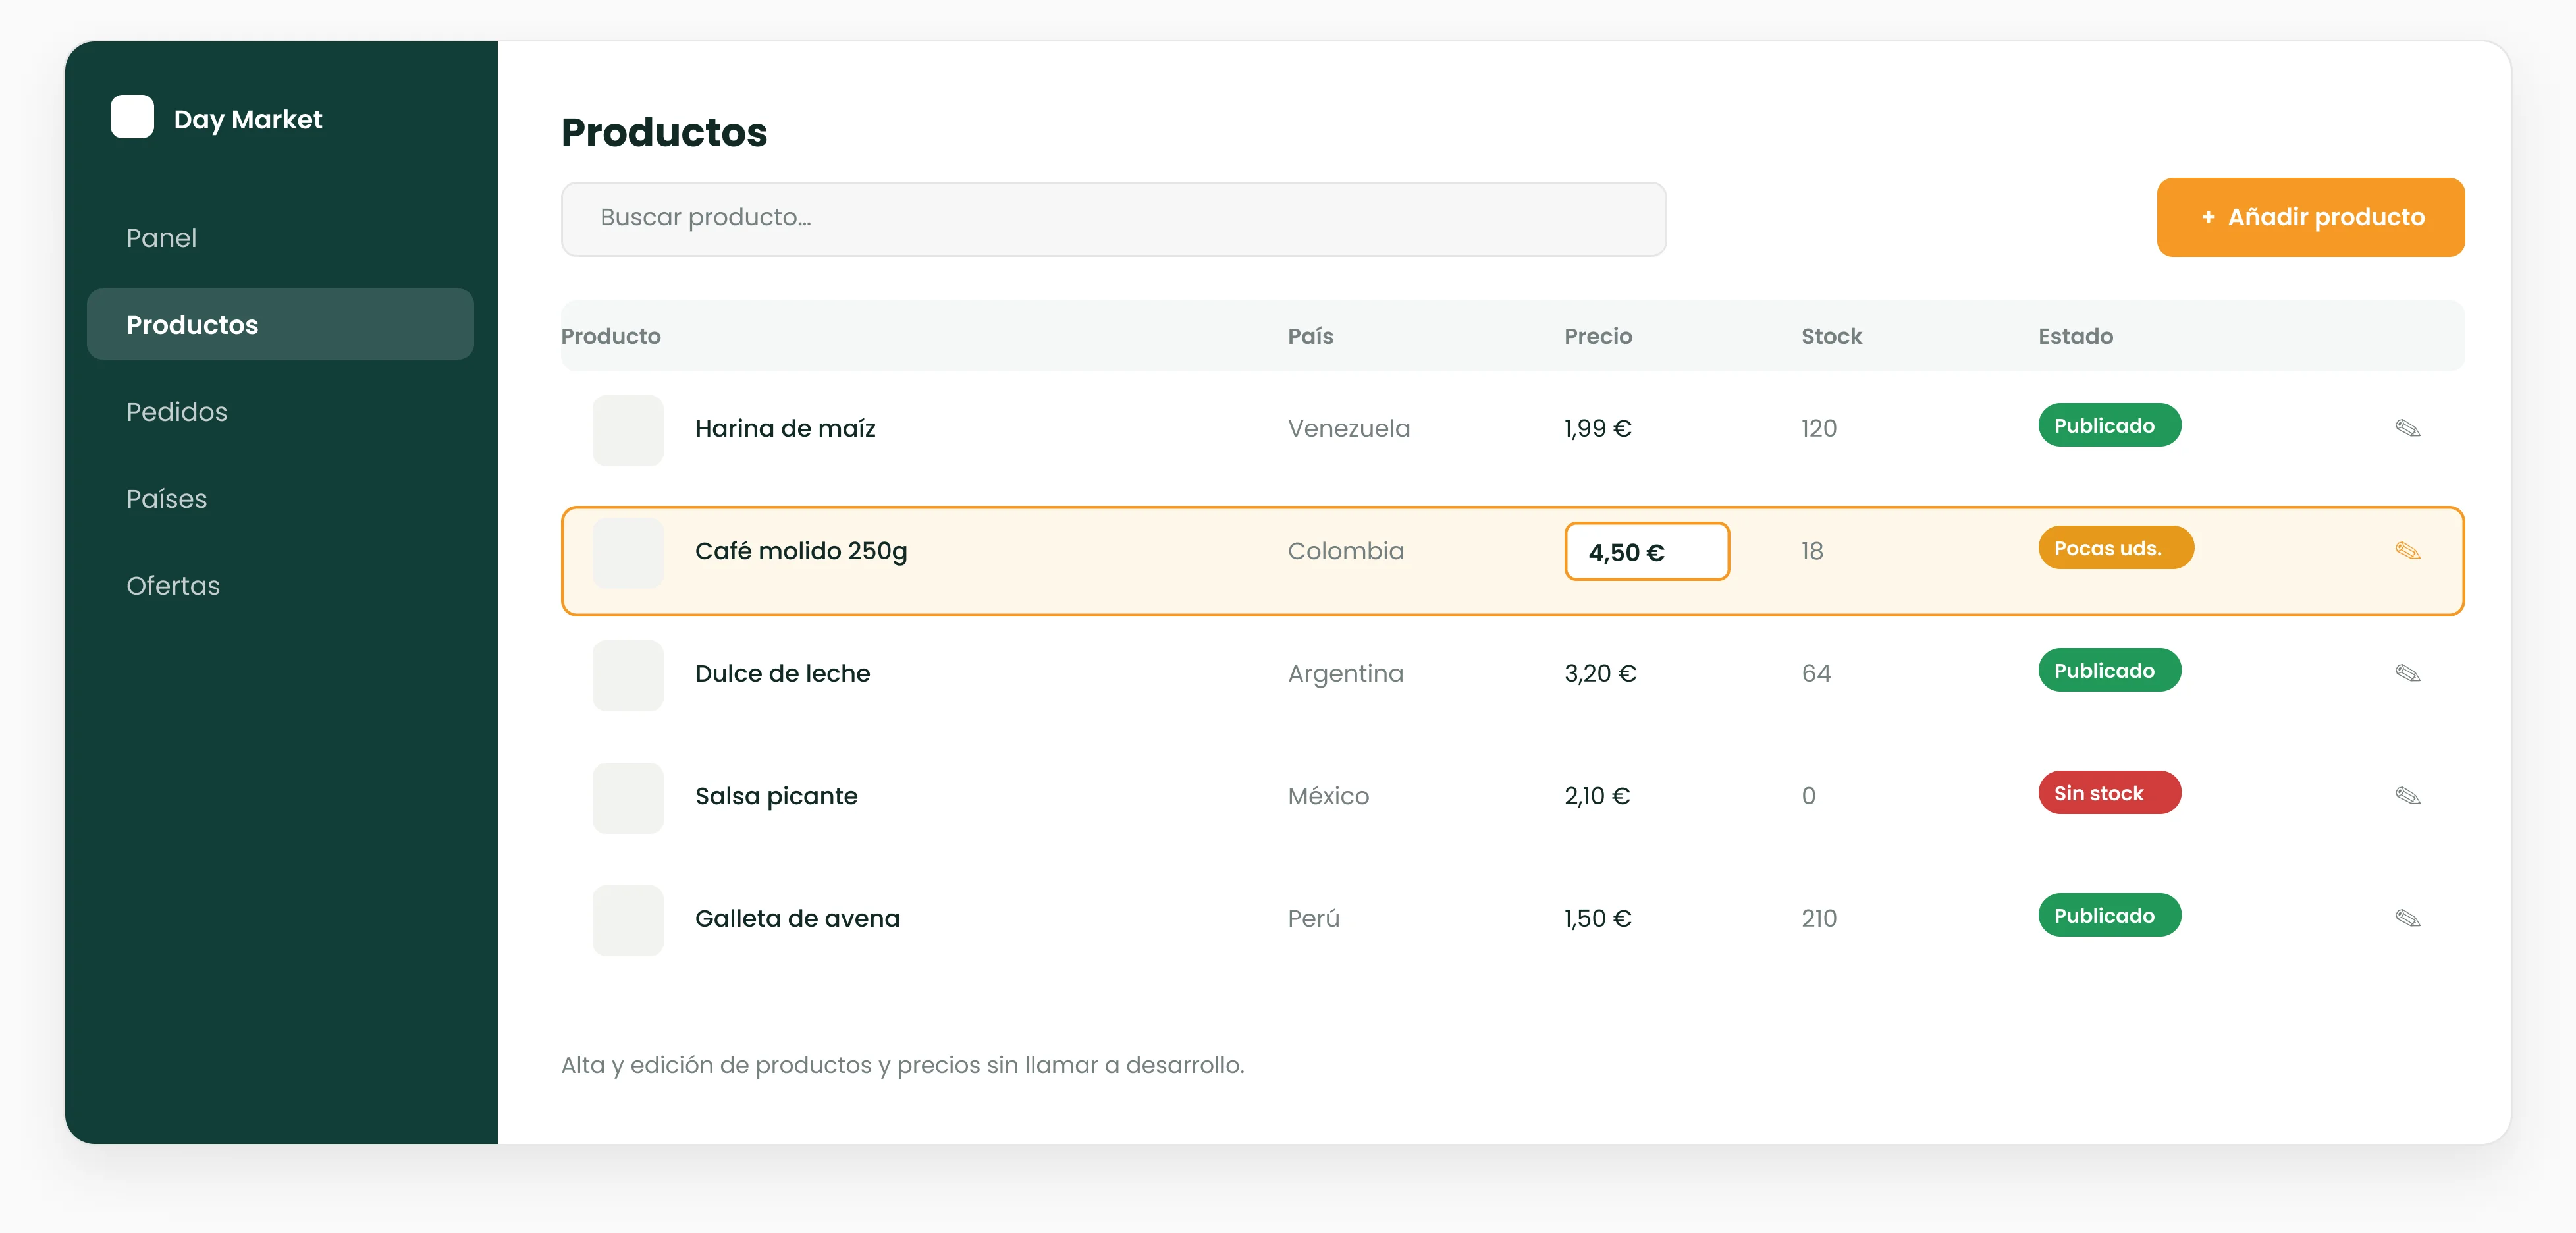Image resolution: width=2576 pixels, height=1233 pixels.
Task: Select the Salsa picante product name
Action: click(776, 796)
